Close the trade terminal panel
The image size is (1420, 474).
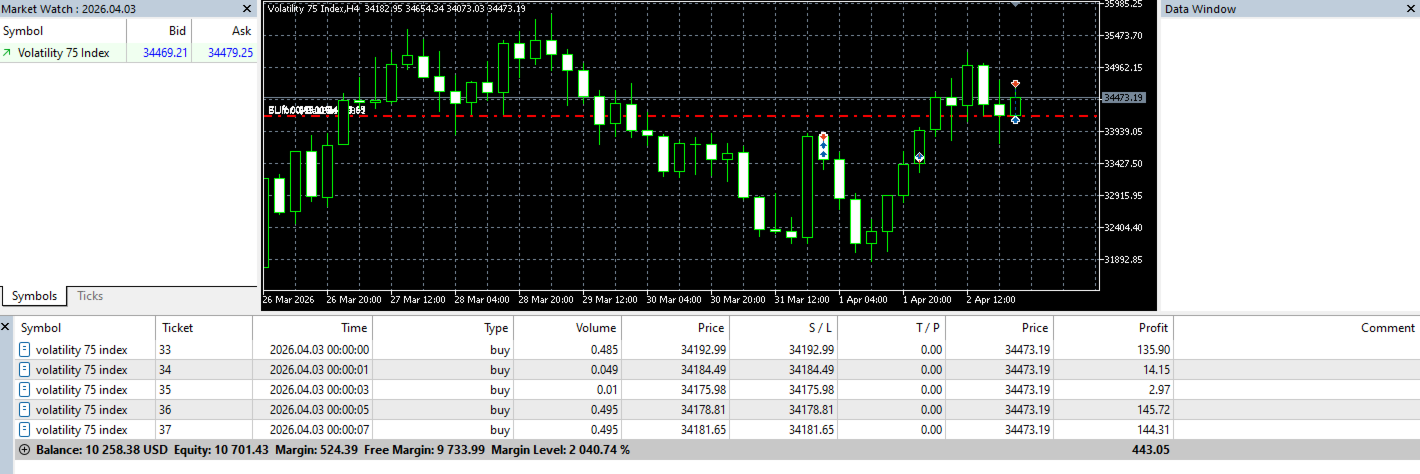pos(6,327)
